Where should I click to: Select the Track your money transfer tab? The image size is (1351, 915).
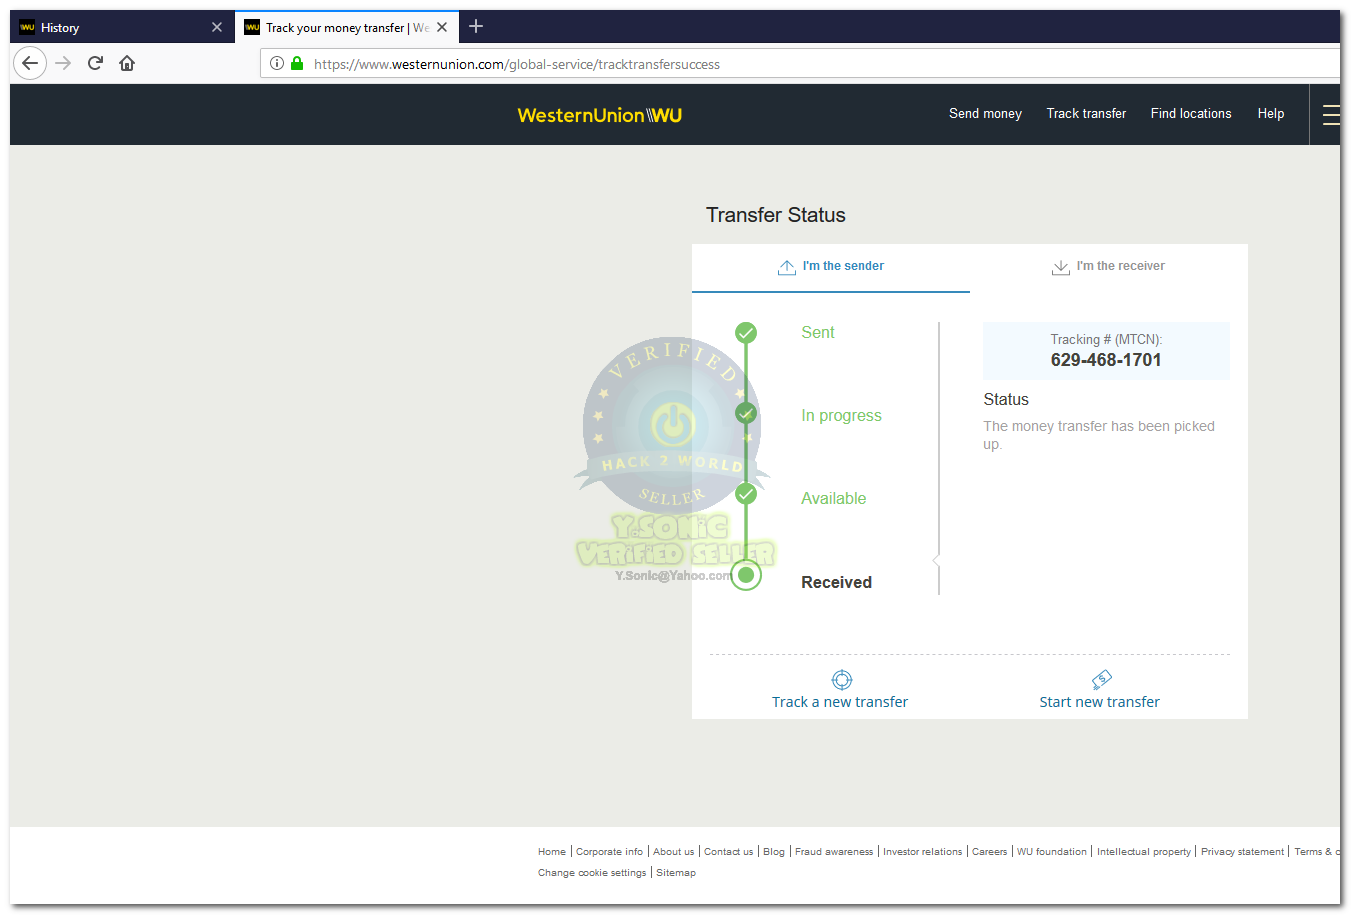pos(347,27)
